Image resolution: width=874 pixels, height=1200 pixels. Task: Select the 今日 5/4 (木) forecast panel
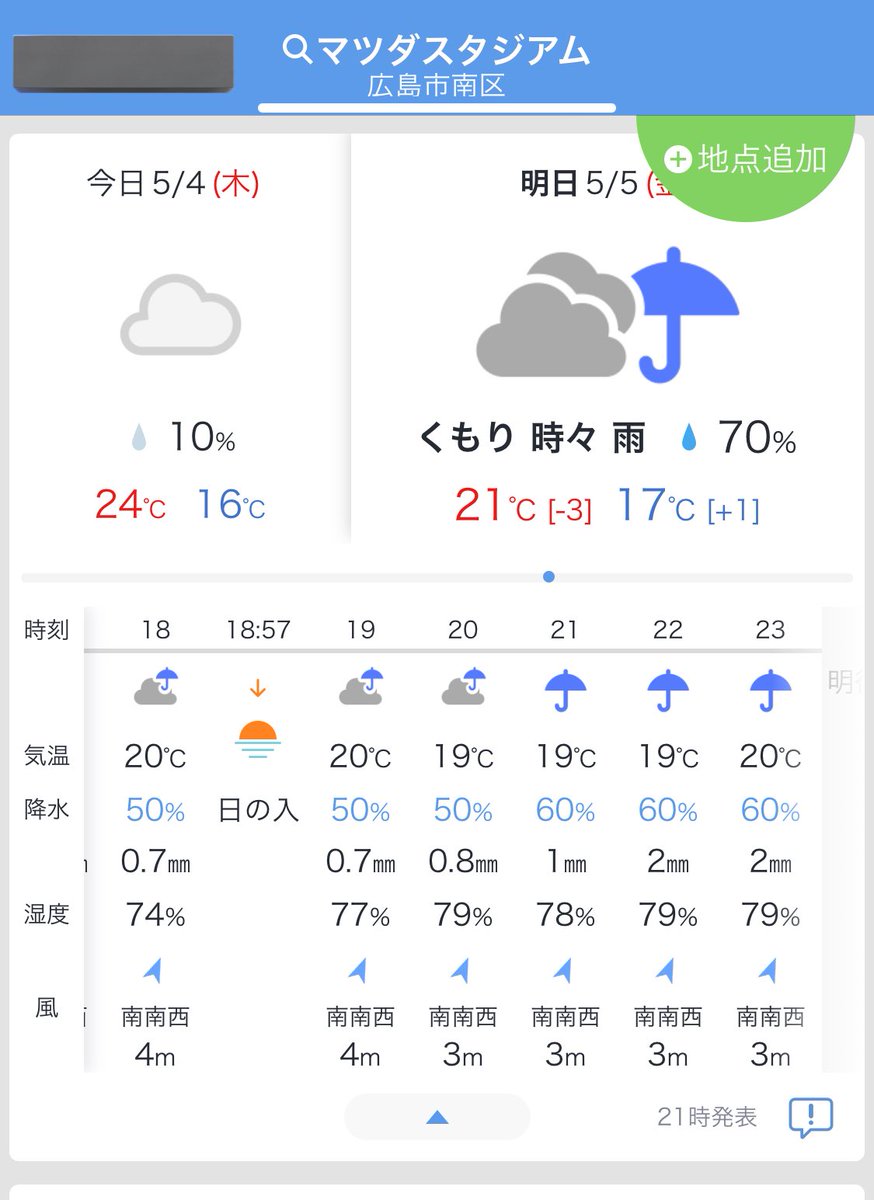pos(180,340)
